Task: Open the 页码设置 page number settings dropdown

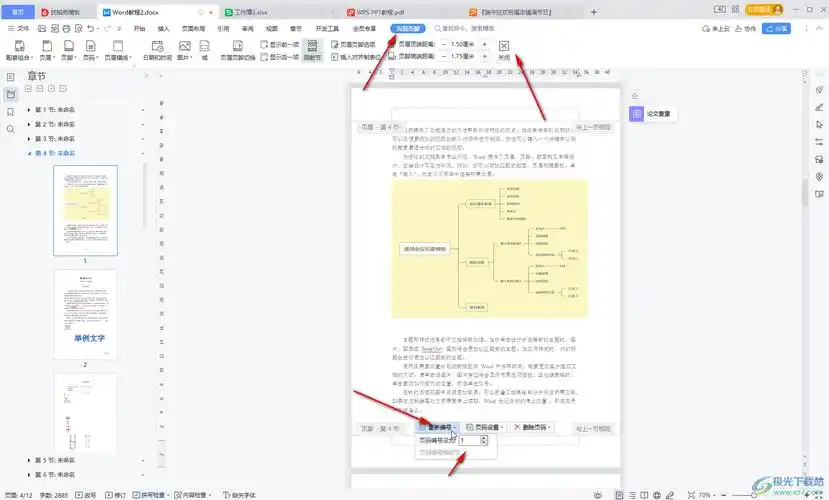Action: pos(485,427)
